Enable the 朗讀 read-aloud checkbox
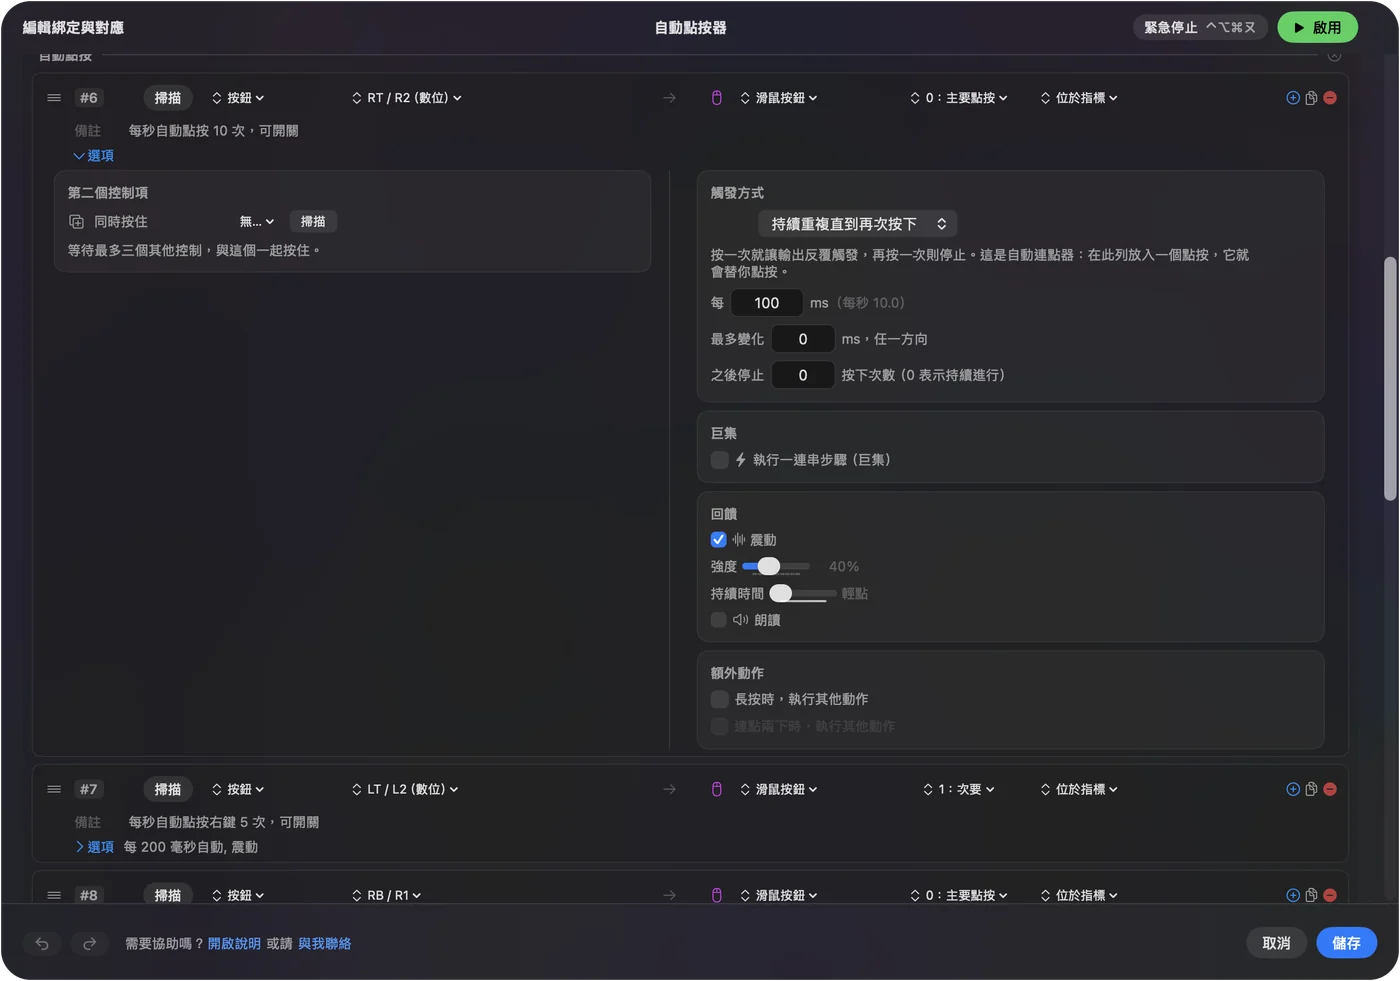The height and width of the screenshot is (981, 1400). pyautogui.click(x=718, y=620)
